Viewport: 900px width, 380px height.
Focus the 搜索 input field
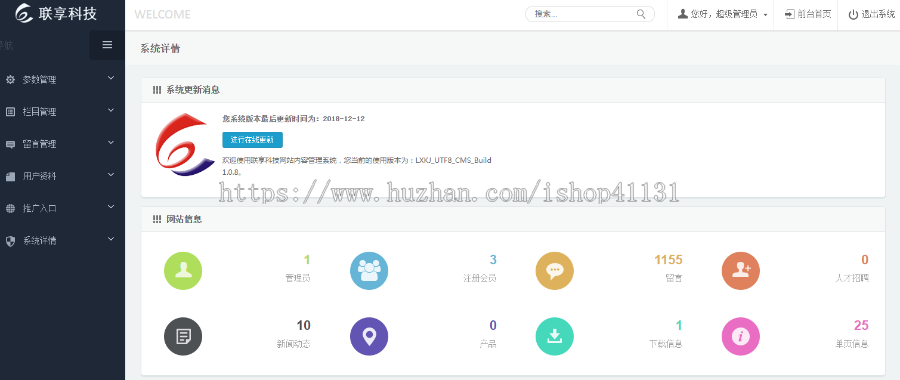[589, 14]
